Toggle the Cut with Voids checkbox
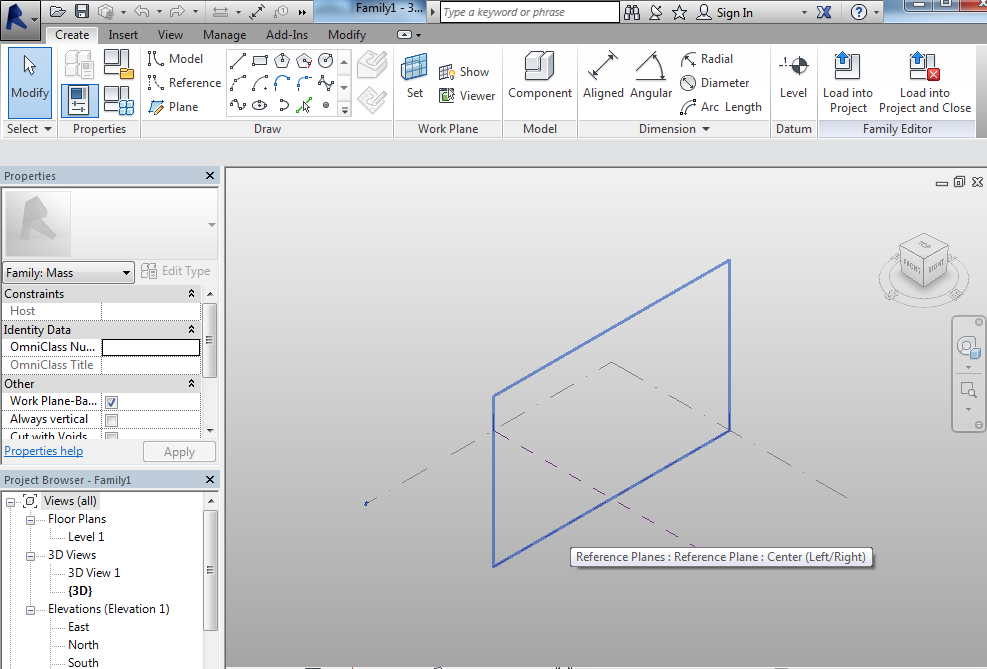 111,437
